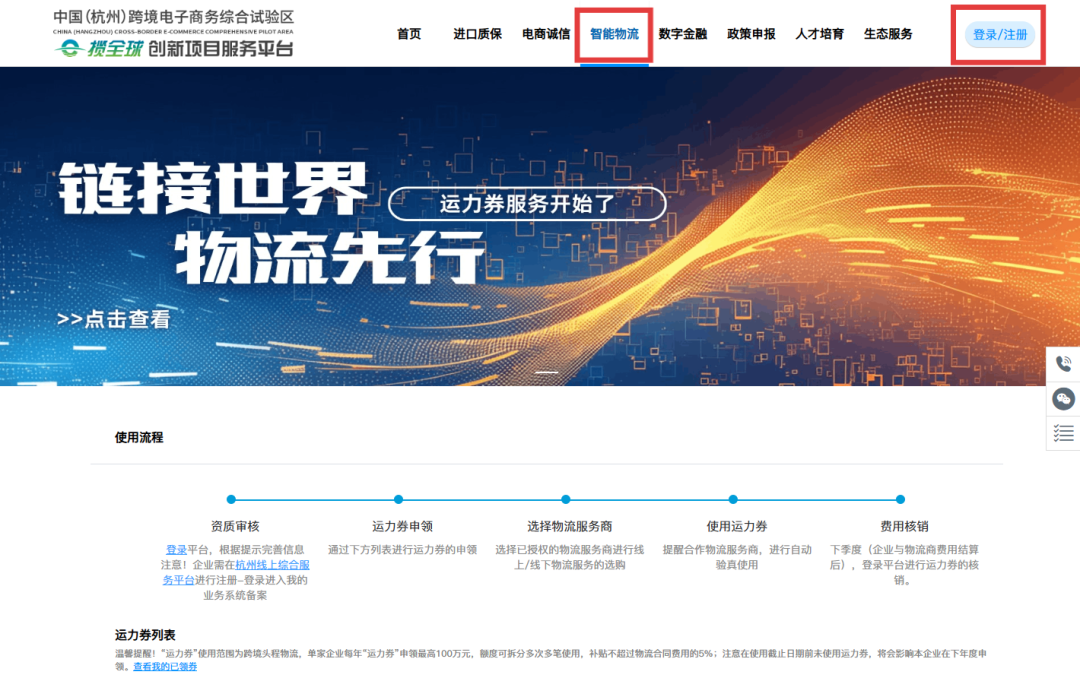Click the 费用核销 step label
This screenshot has height=678, width=1080.
click(904, 526)
